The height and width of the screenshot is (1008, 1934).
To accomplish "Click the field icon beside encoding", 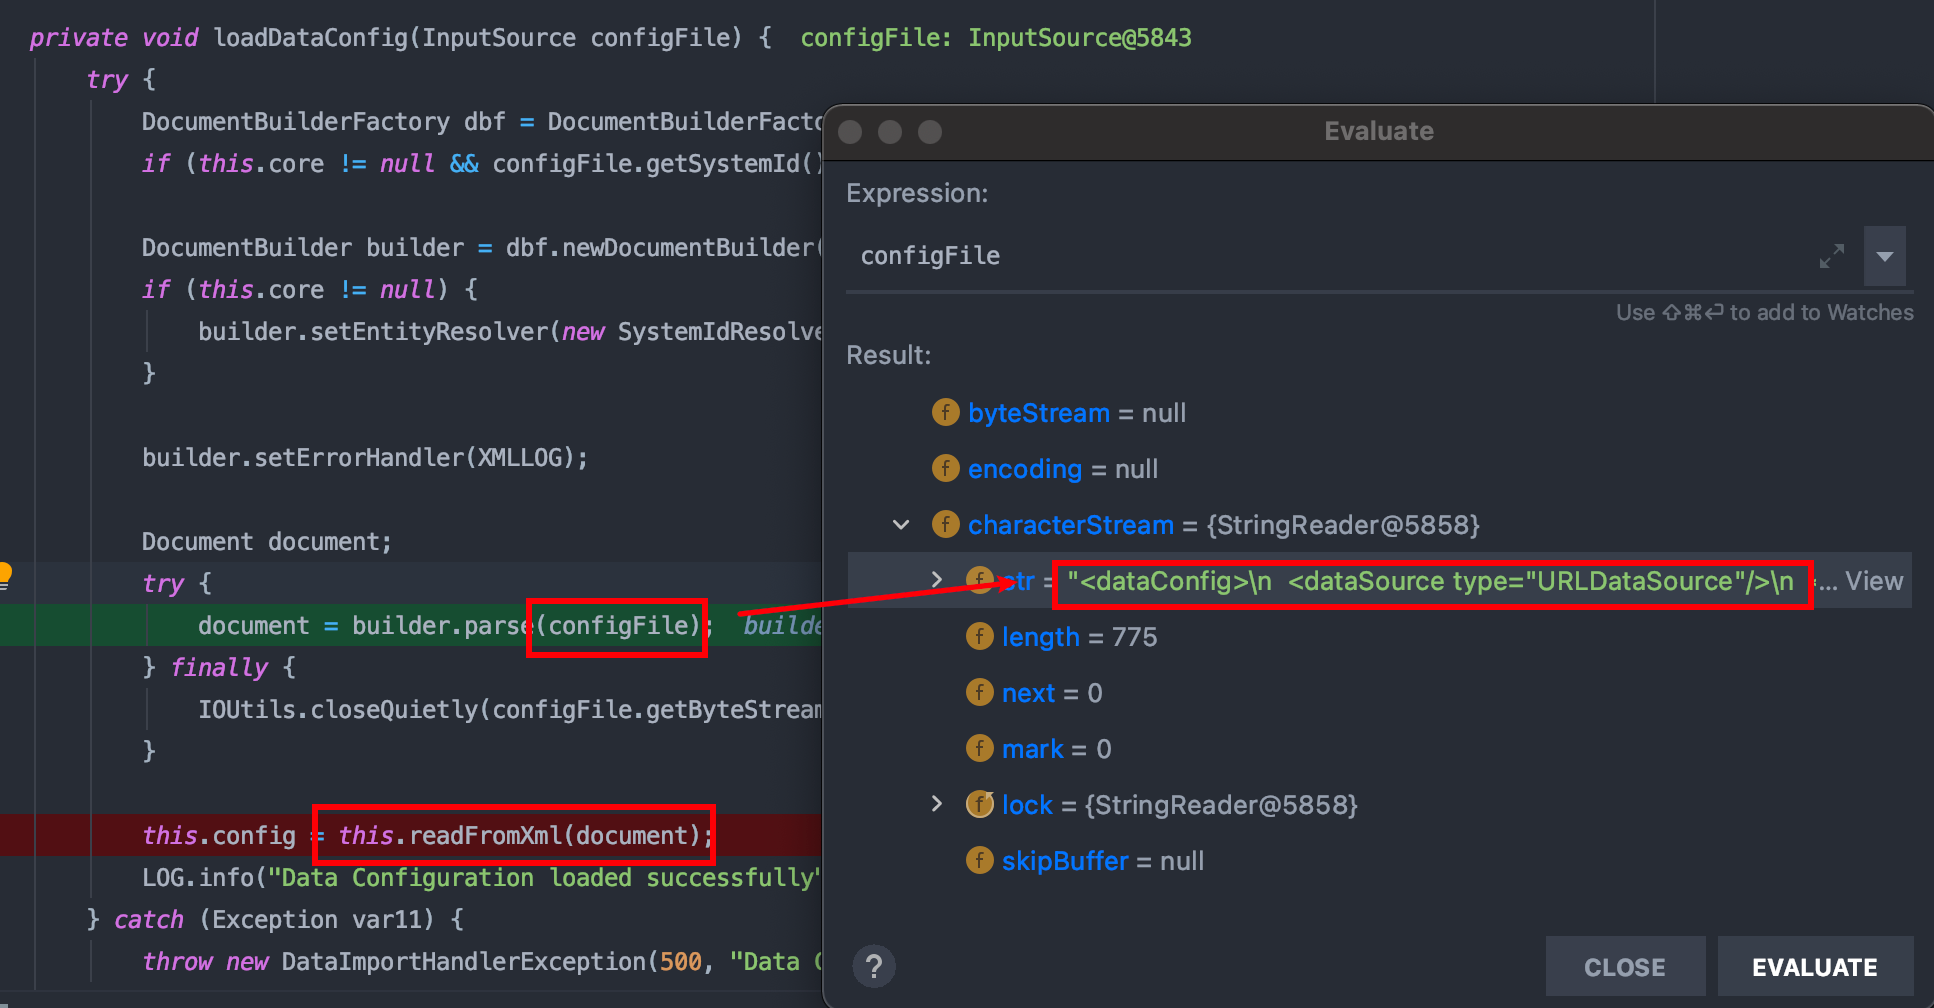I will [945, 468].
